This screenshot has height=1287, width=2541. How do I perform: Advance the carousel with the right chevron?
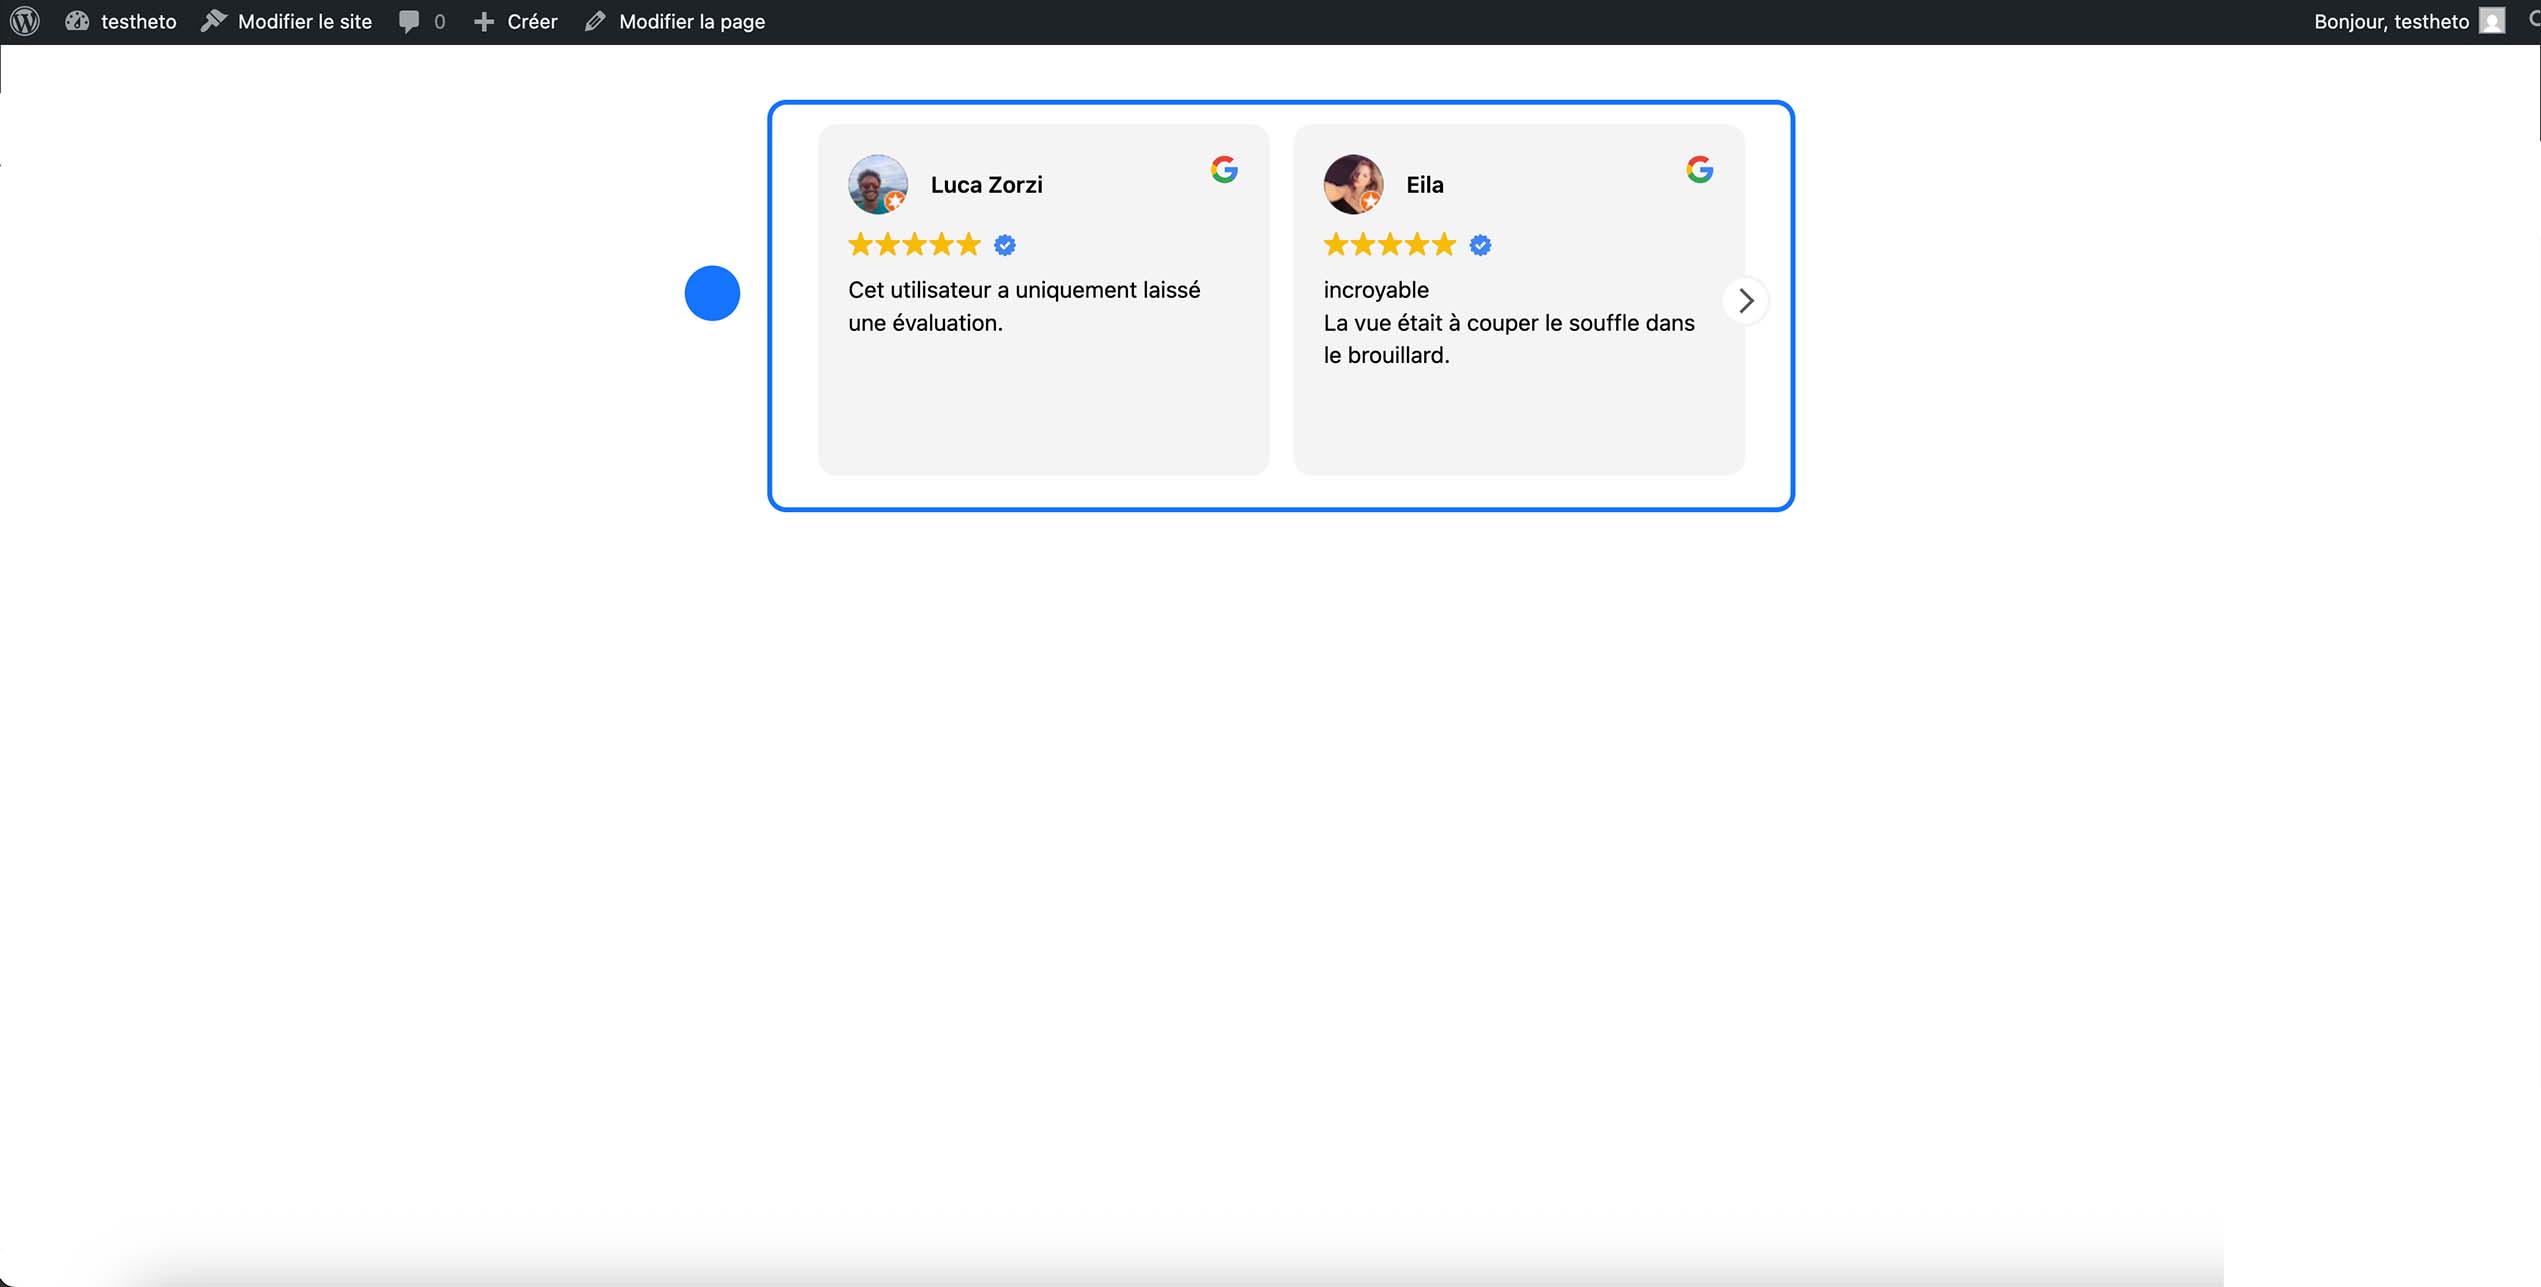tap(1746, 300)
